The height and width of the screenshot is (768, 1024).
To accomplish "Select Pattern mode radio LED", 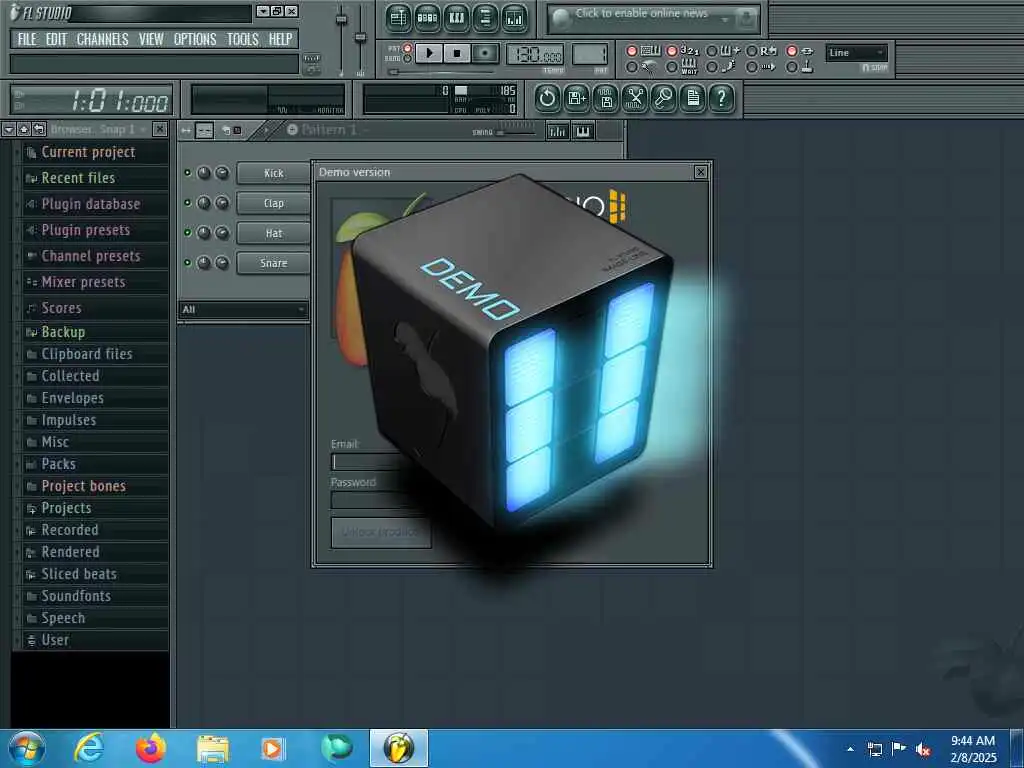I will 408,48.
